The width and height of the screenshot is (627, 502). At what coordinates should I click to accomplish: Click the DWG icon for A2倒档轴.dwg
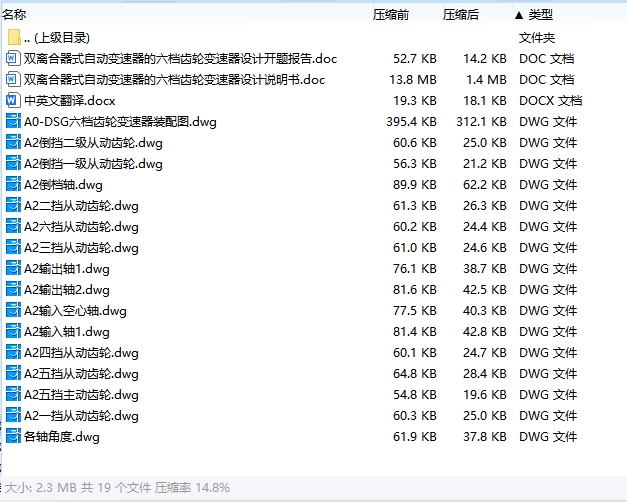[13, 184]
